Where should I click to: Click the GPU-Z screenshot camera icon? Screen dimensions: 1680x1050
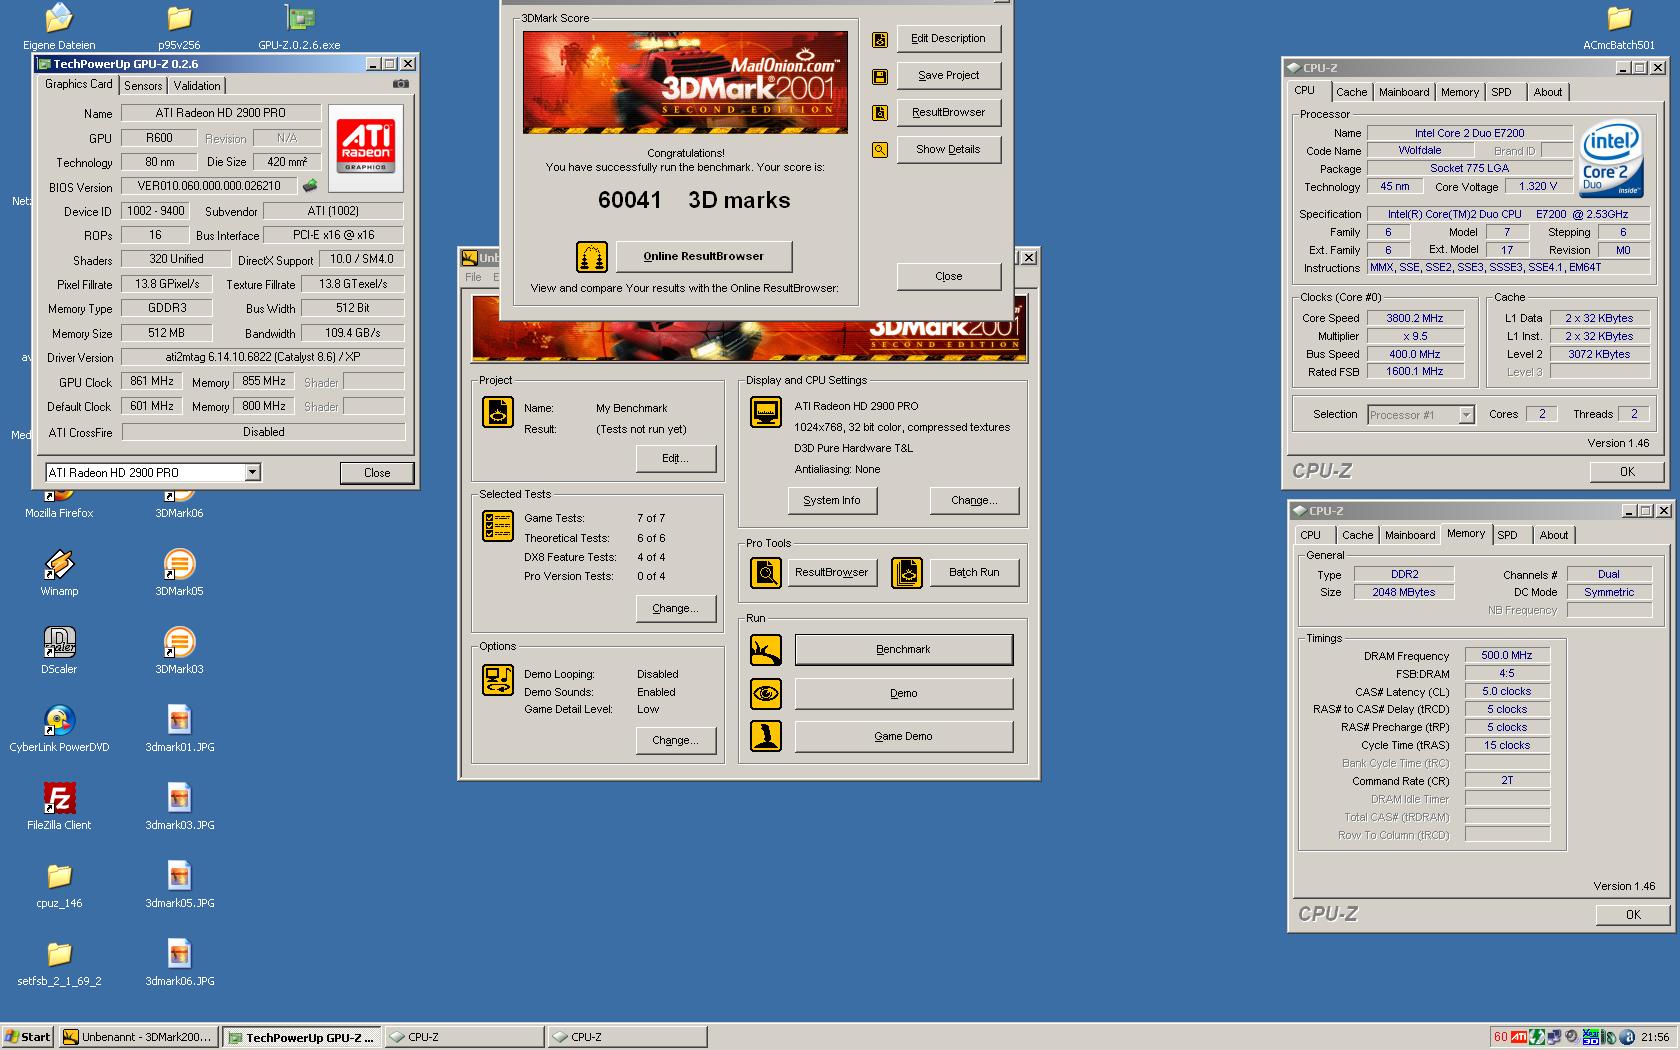(x=400, y=84)
